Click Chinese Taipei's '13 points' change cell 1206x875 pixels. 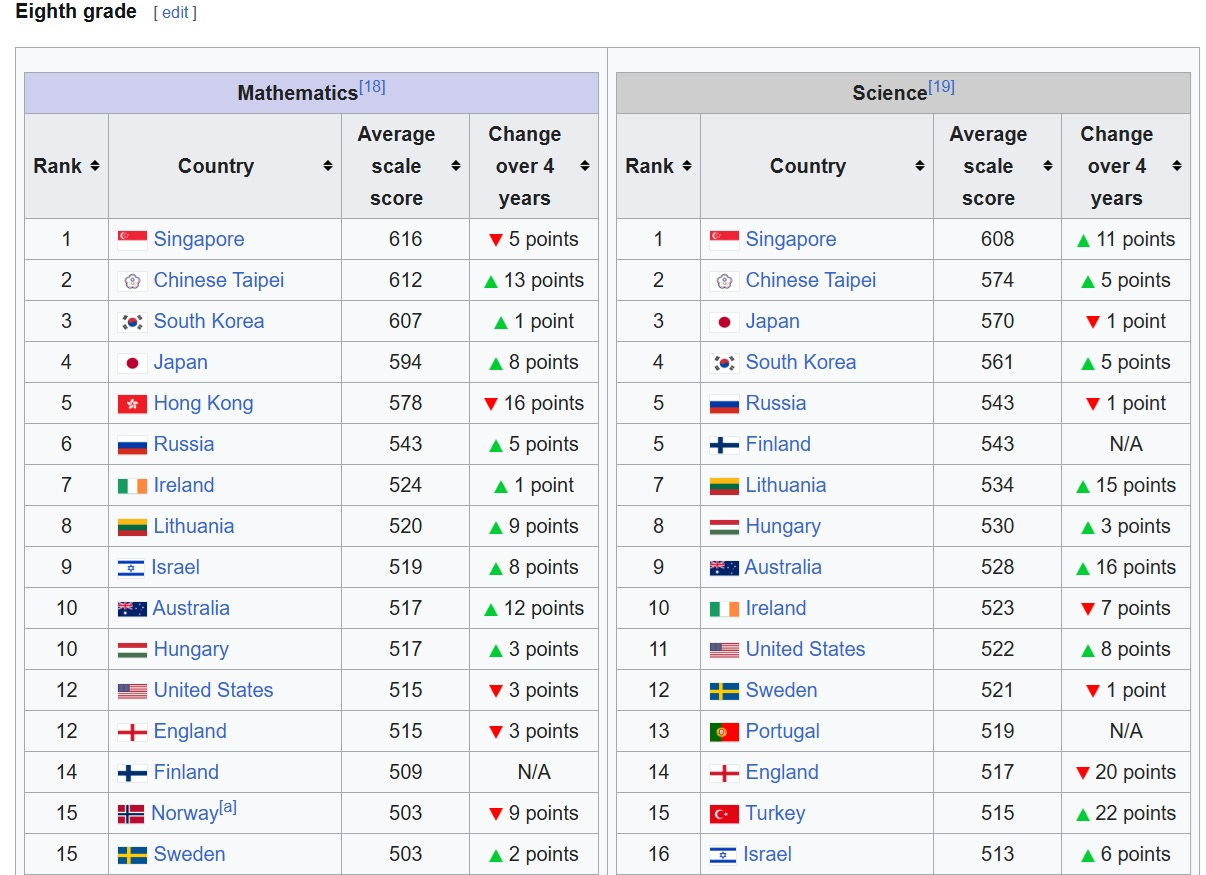[x=534, y=280]
